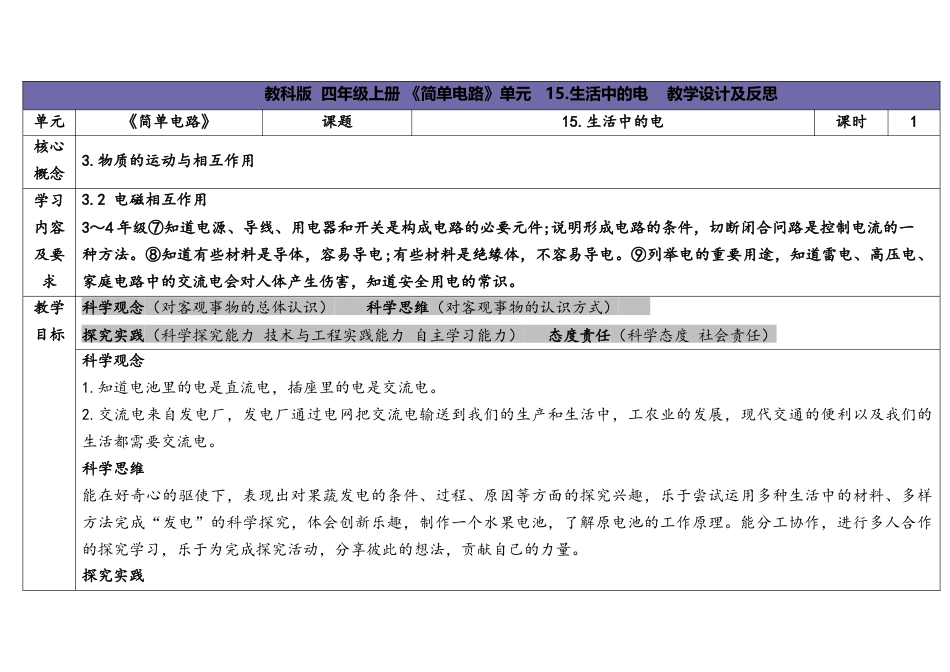
Task: Click bold '探究实践' subheading at bottom
Action: point(113,576)
